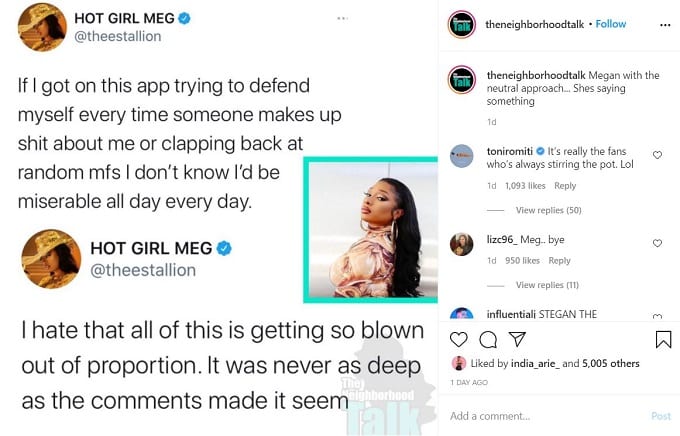Reply to toniromiti's comment
680x436 pixels.
565,186
